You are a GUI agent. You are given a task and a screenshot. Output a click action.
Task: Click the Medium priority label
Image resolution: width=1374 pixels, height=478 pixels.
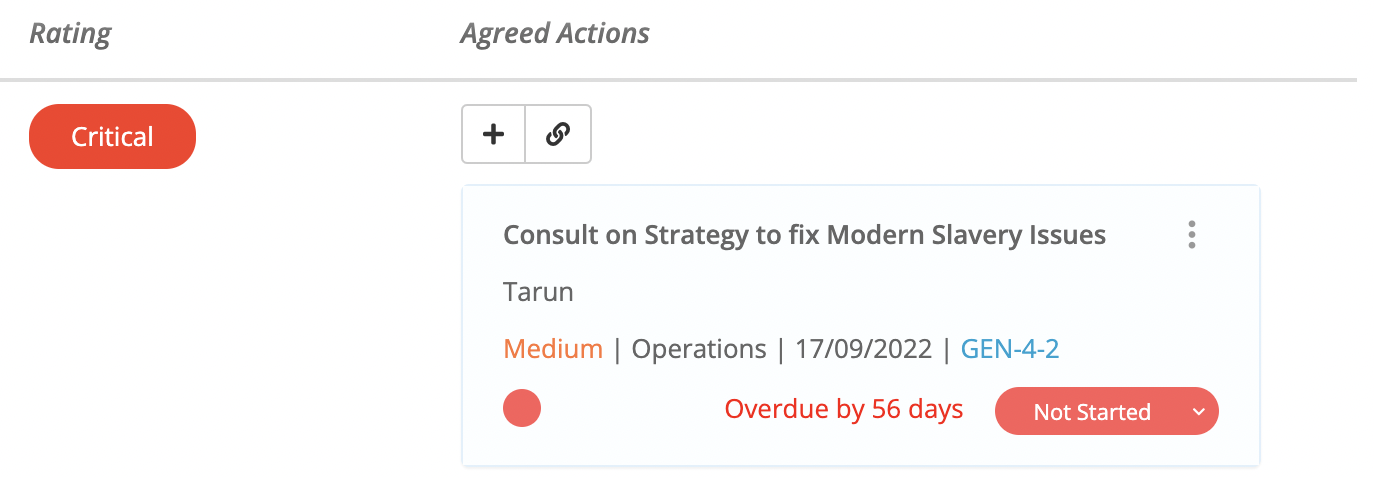(x=553, y=349)
